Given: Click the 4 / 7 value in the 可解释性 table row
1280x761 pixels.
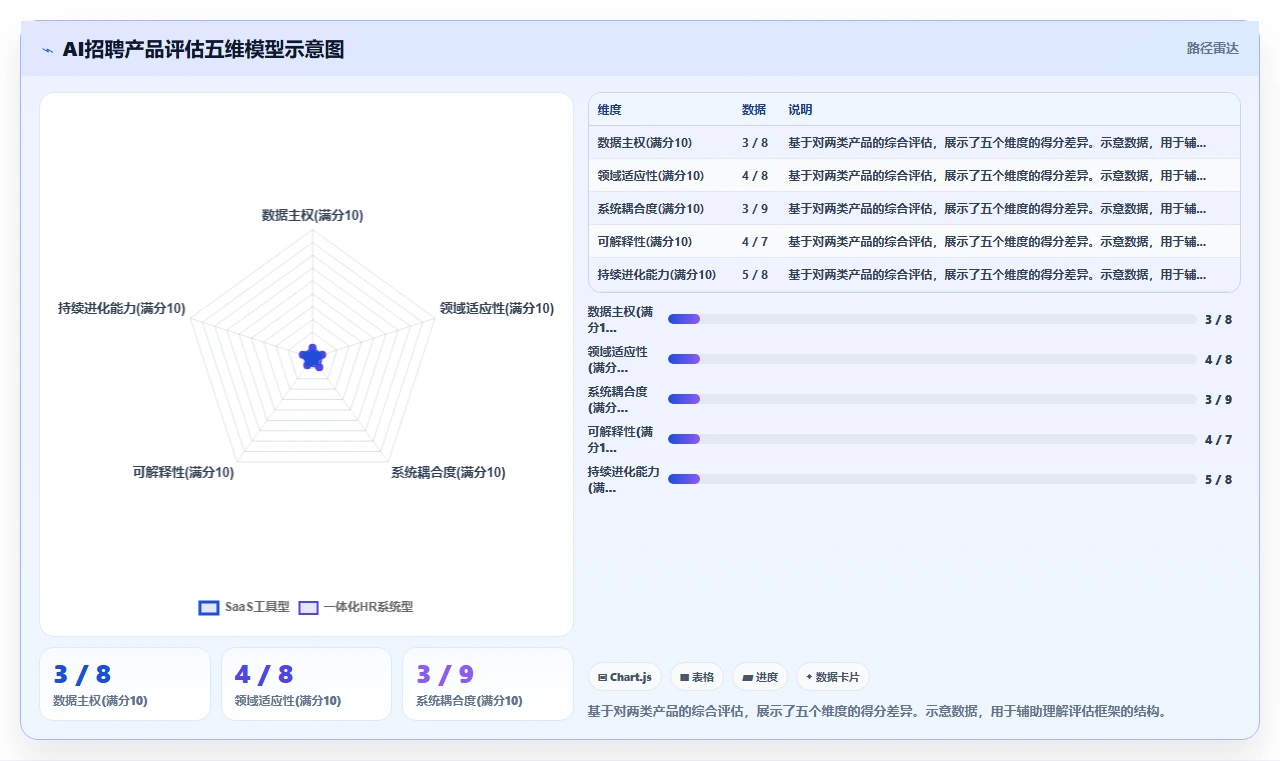Looking at the screenshot, I should tap(755, 242).
